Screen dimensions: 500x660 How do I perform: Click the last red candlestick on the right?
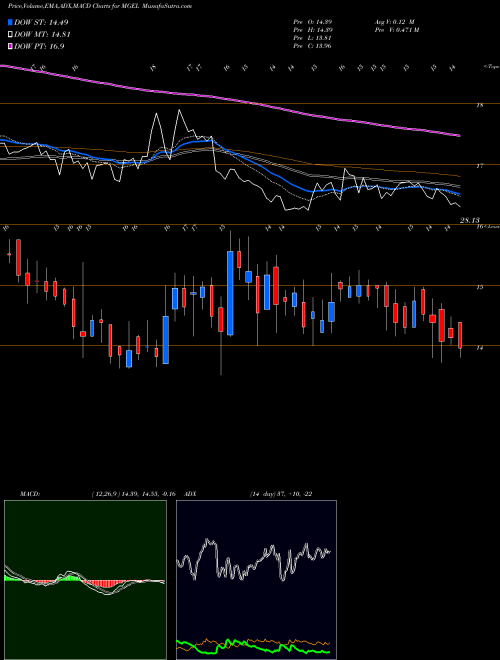click(460, 335)
